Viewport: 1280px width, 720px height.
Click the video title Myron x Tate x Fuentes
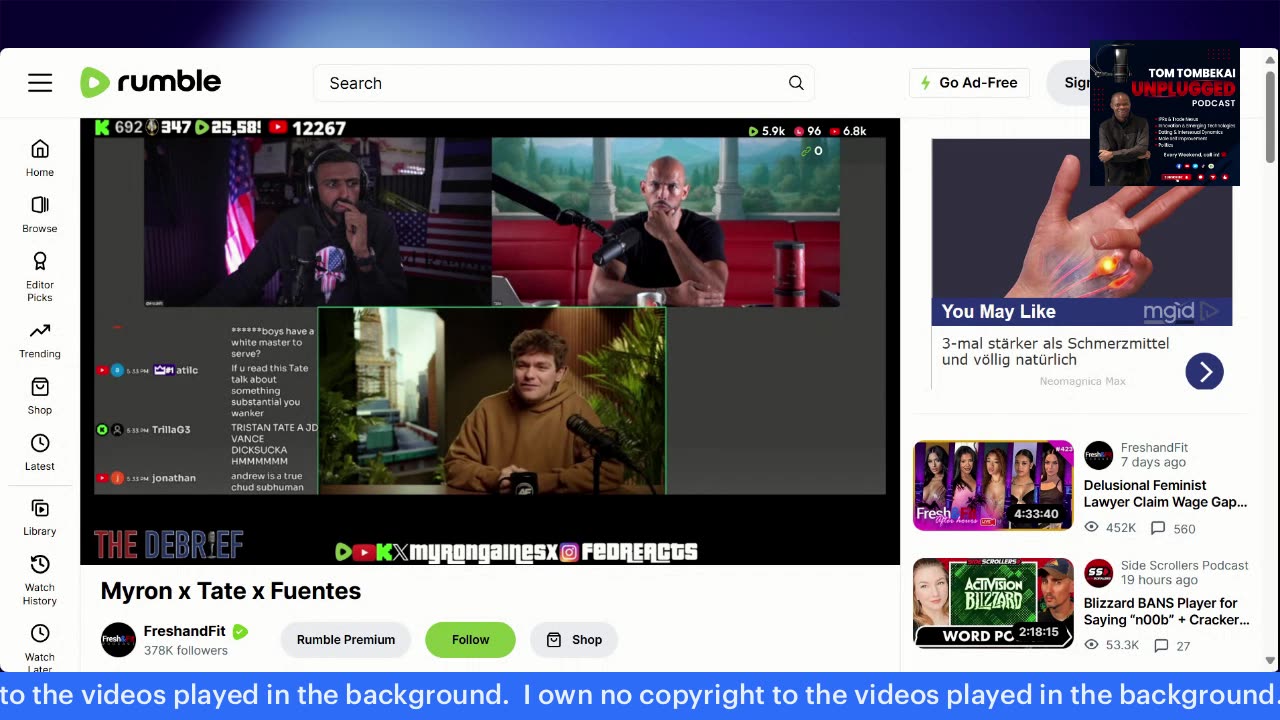(x=231, y=591)
